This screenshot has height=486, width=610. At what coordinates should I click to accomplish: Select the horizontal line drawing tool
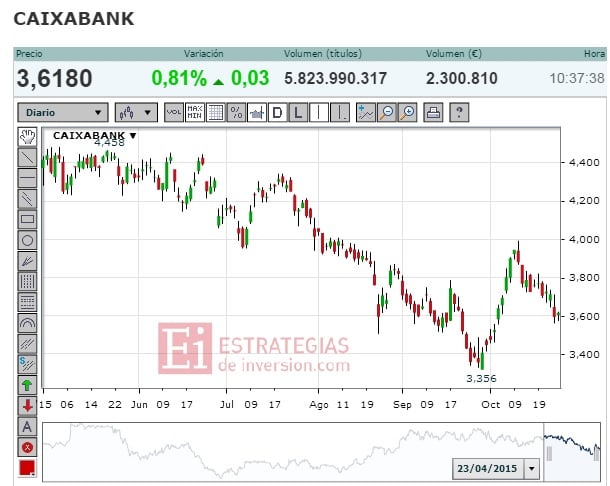pos(27,178)
